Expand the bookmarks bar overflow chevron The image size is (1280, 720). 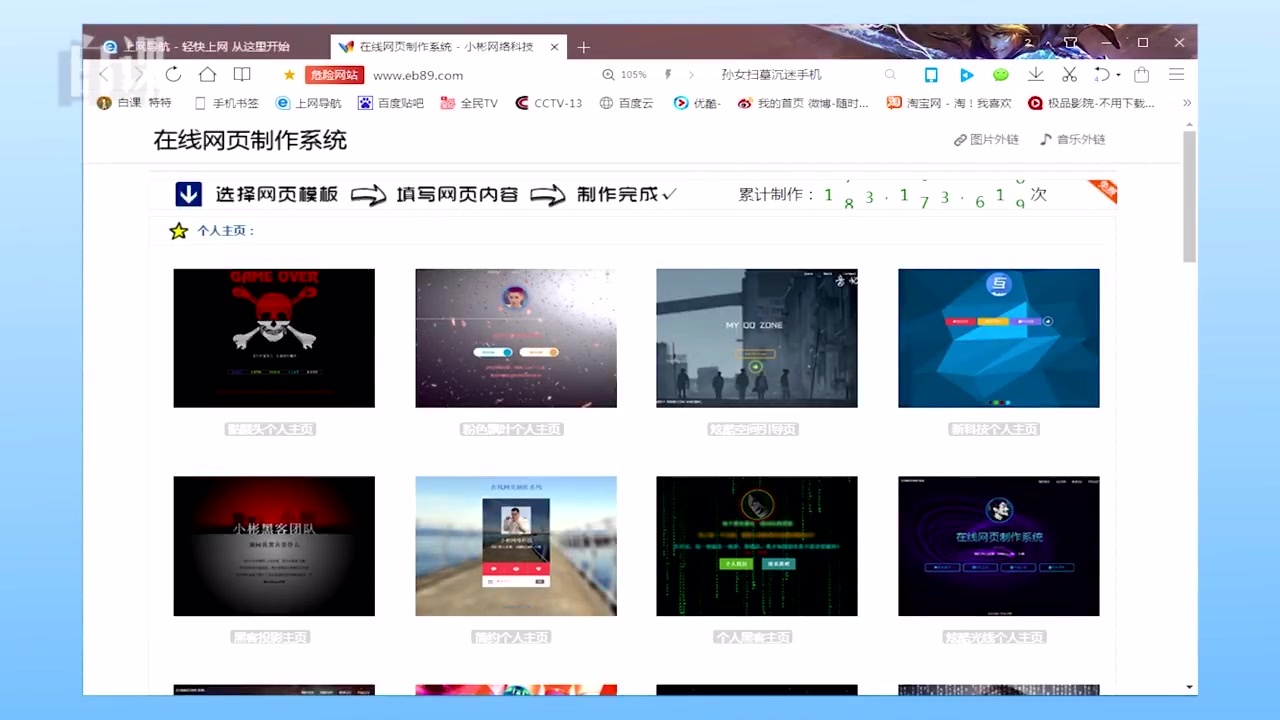point(1187,103)
